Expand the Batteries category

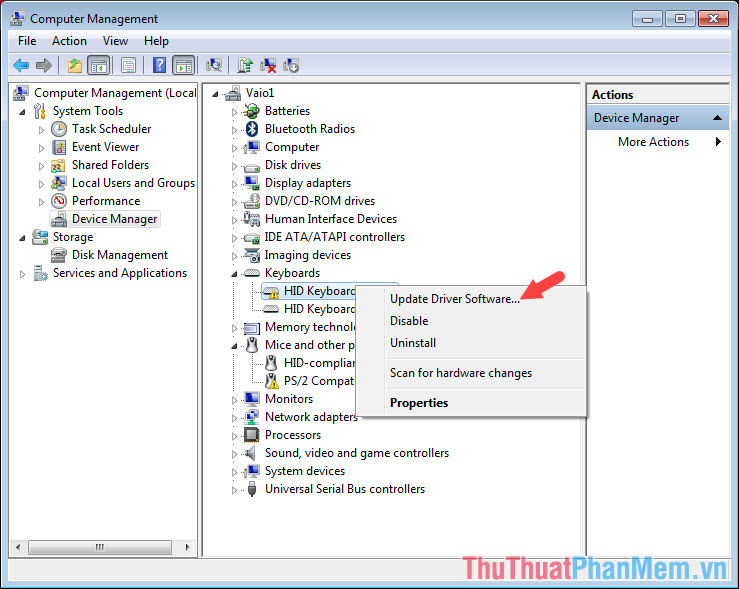point(234,112)
